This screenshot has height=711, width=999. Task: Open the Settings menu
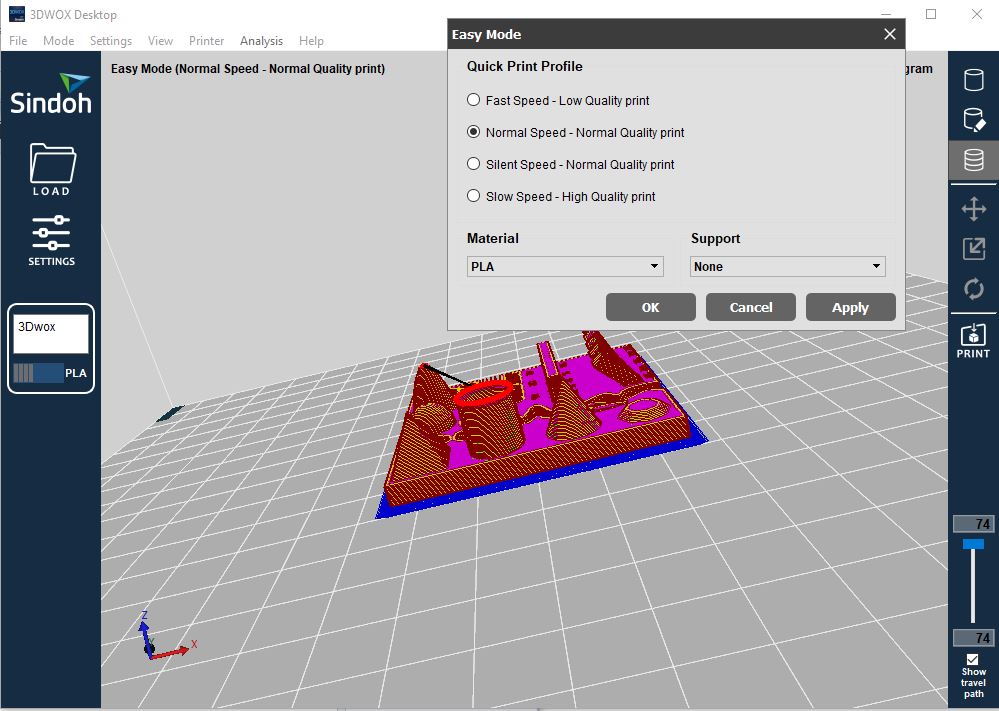click(x=111, y=41)
